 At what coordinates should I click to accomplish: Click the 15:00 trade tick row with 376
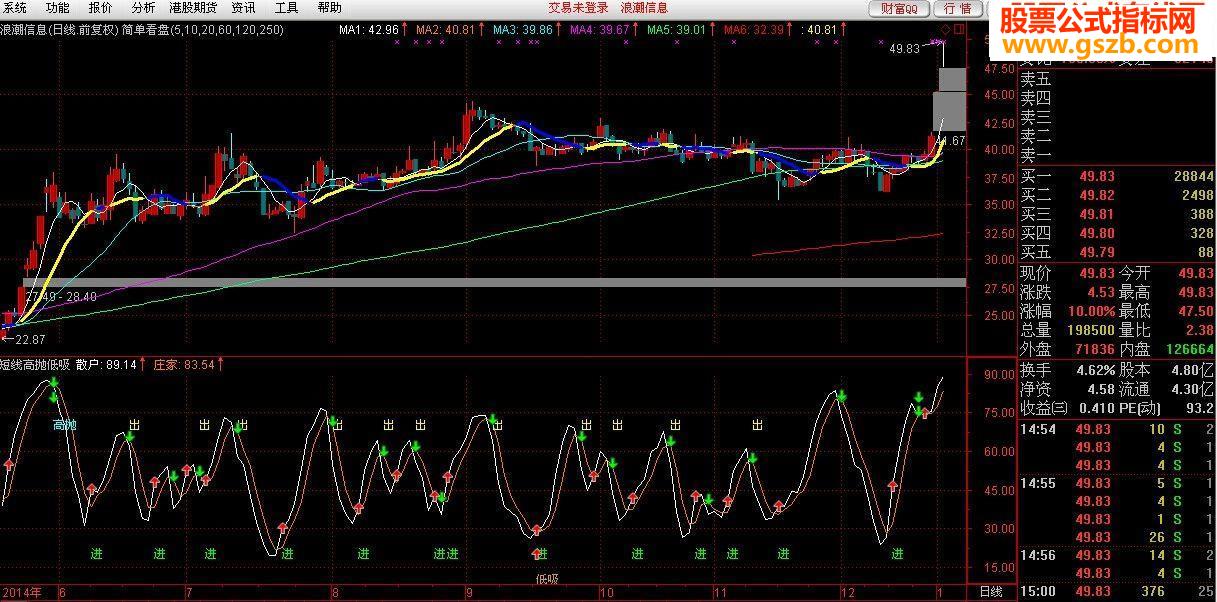tap(1116, 592)
